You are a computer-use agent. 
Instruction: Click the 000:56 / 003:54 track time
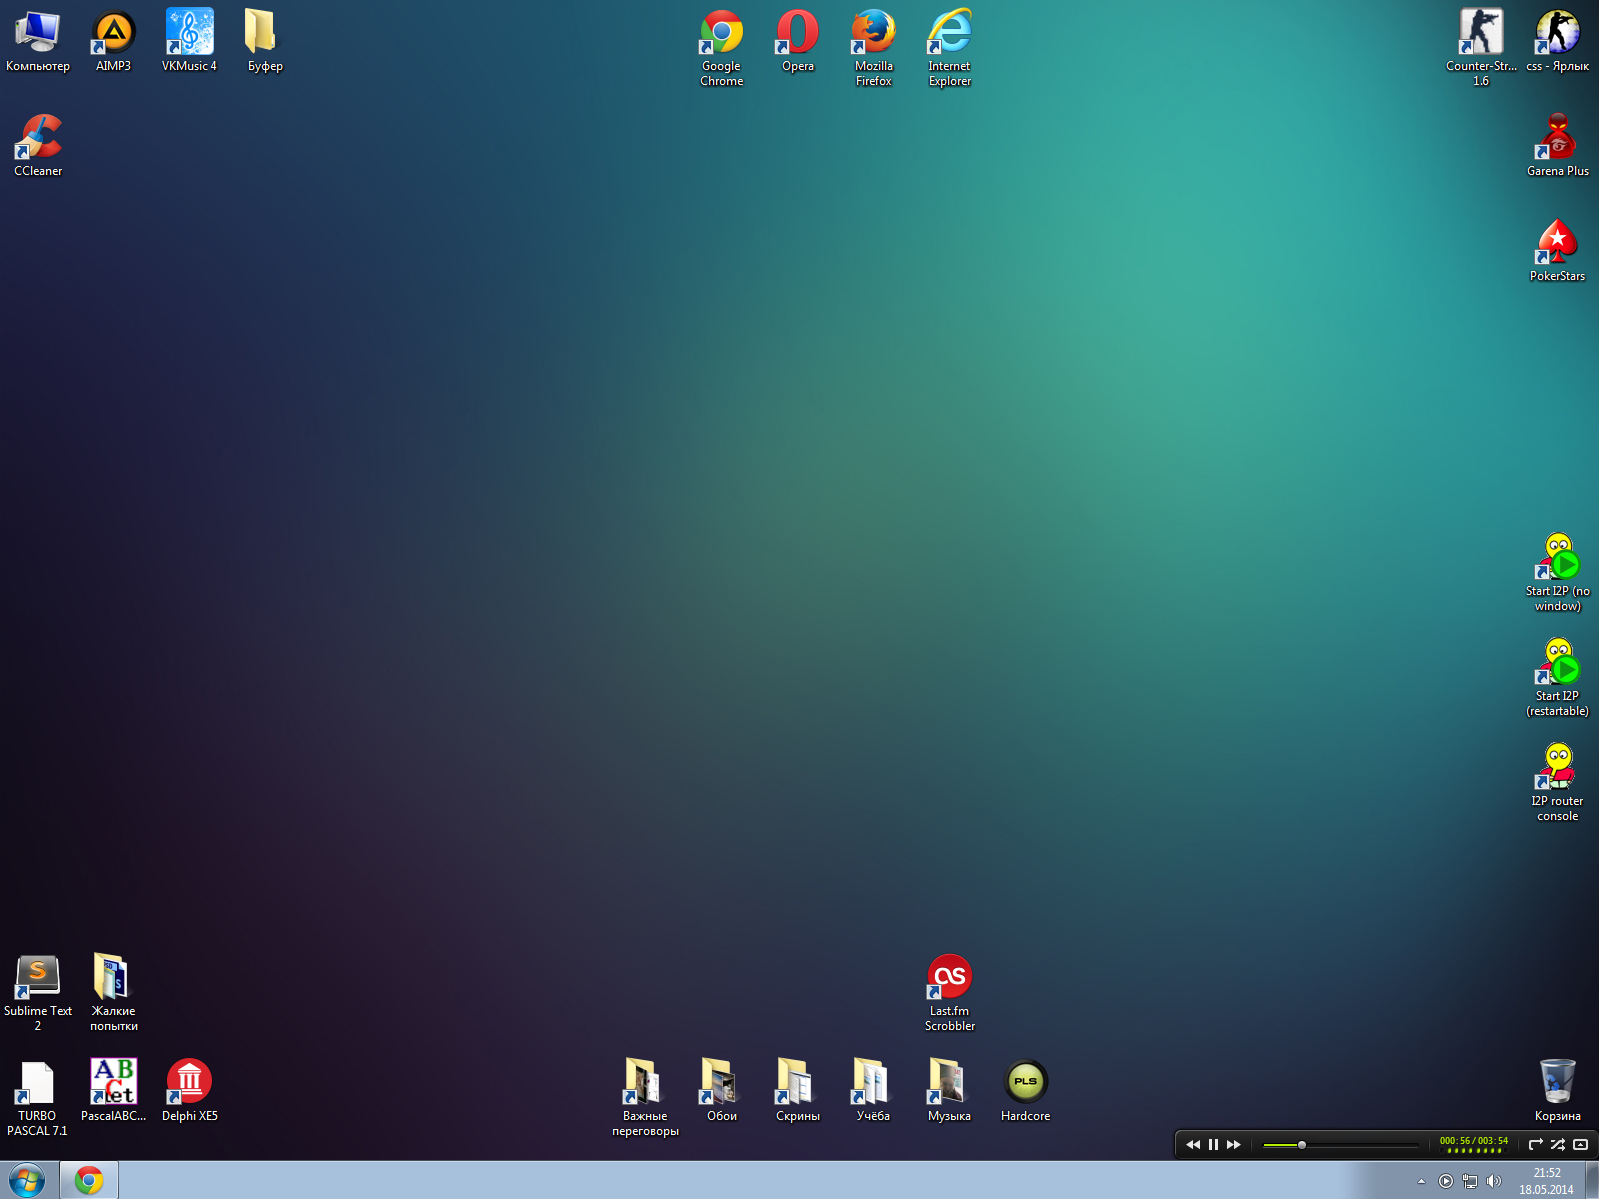[1474, 1141]
